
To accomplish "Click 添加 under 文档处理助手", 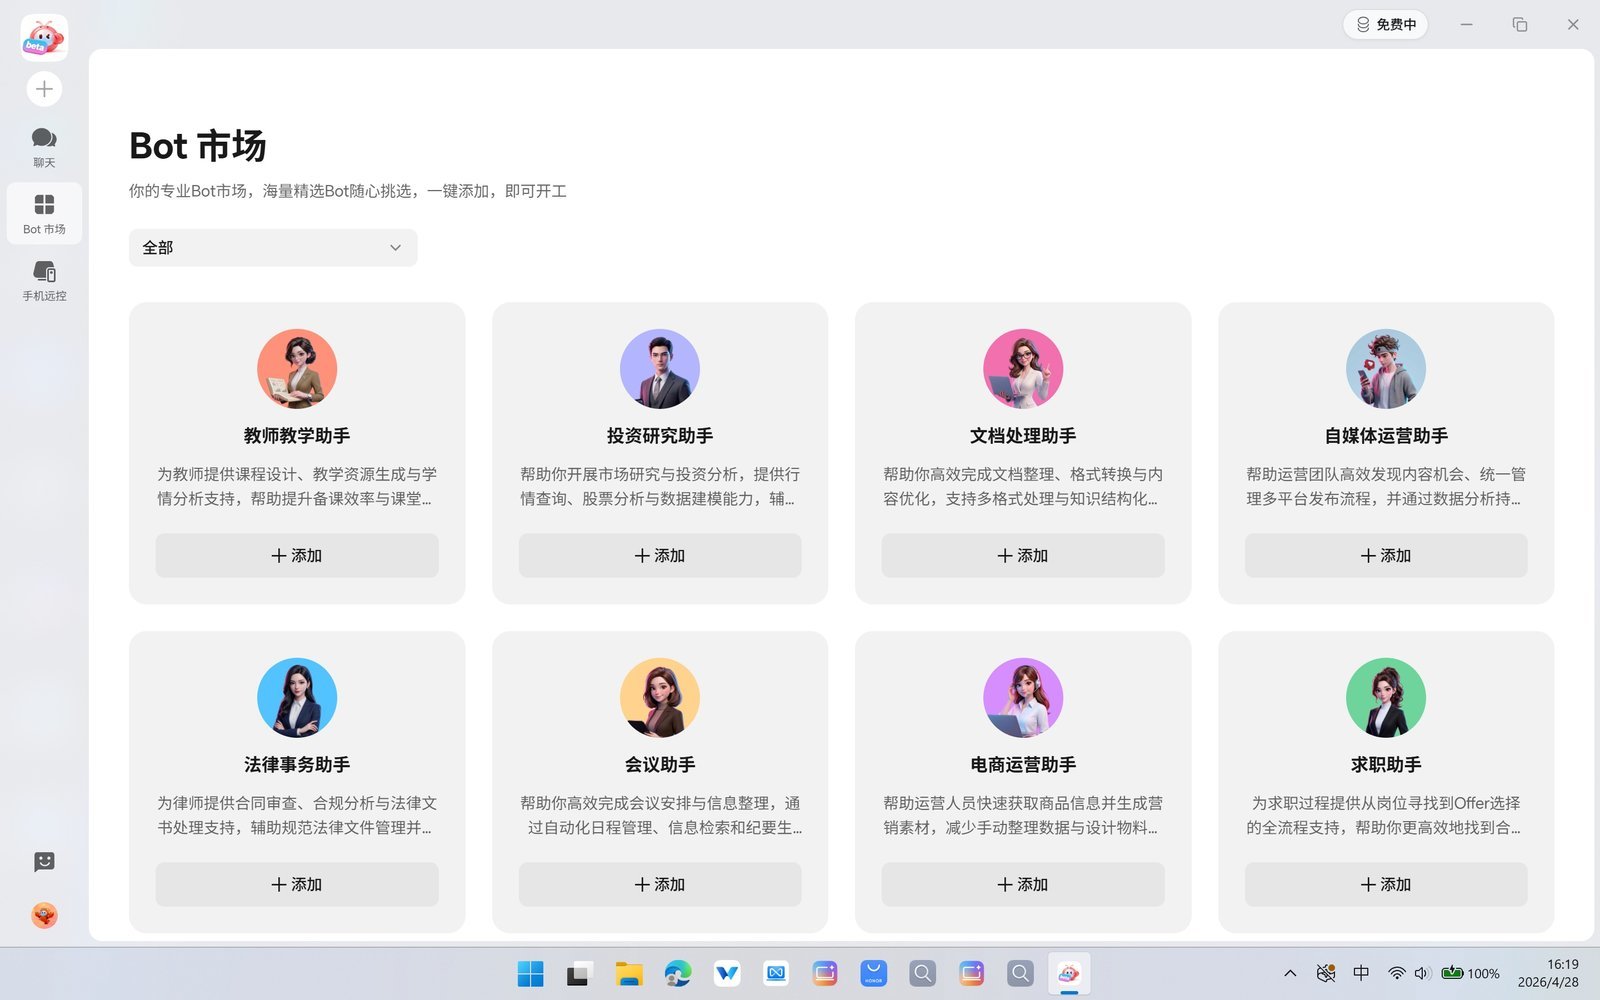I will tap(1022, 555).
